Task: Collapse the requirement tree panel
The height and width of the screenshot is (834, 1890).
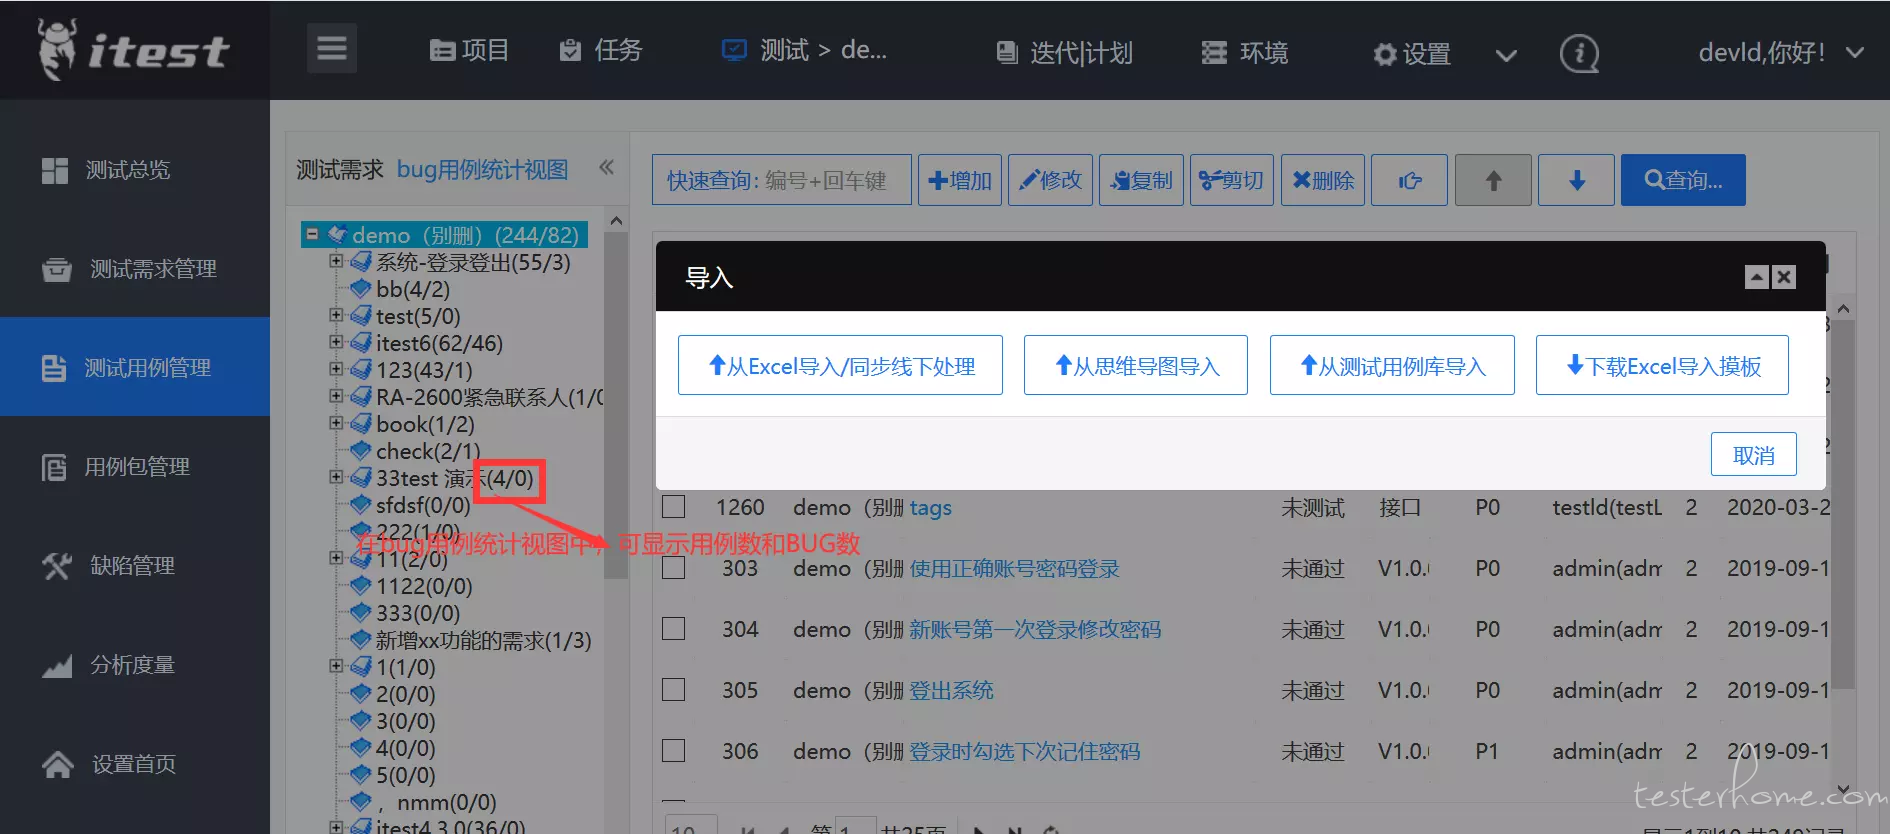Action: (x=606, y=168)
